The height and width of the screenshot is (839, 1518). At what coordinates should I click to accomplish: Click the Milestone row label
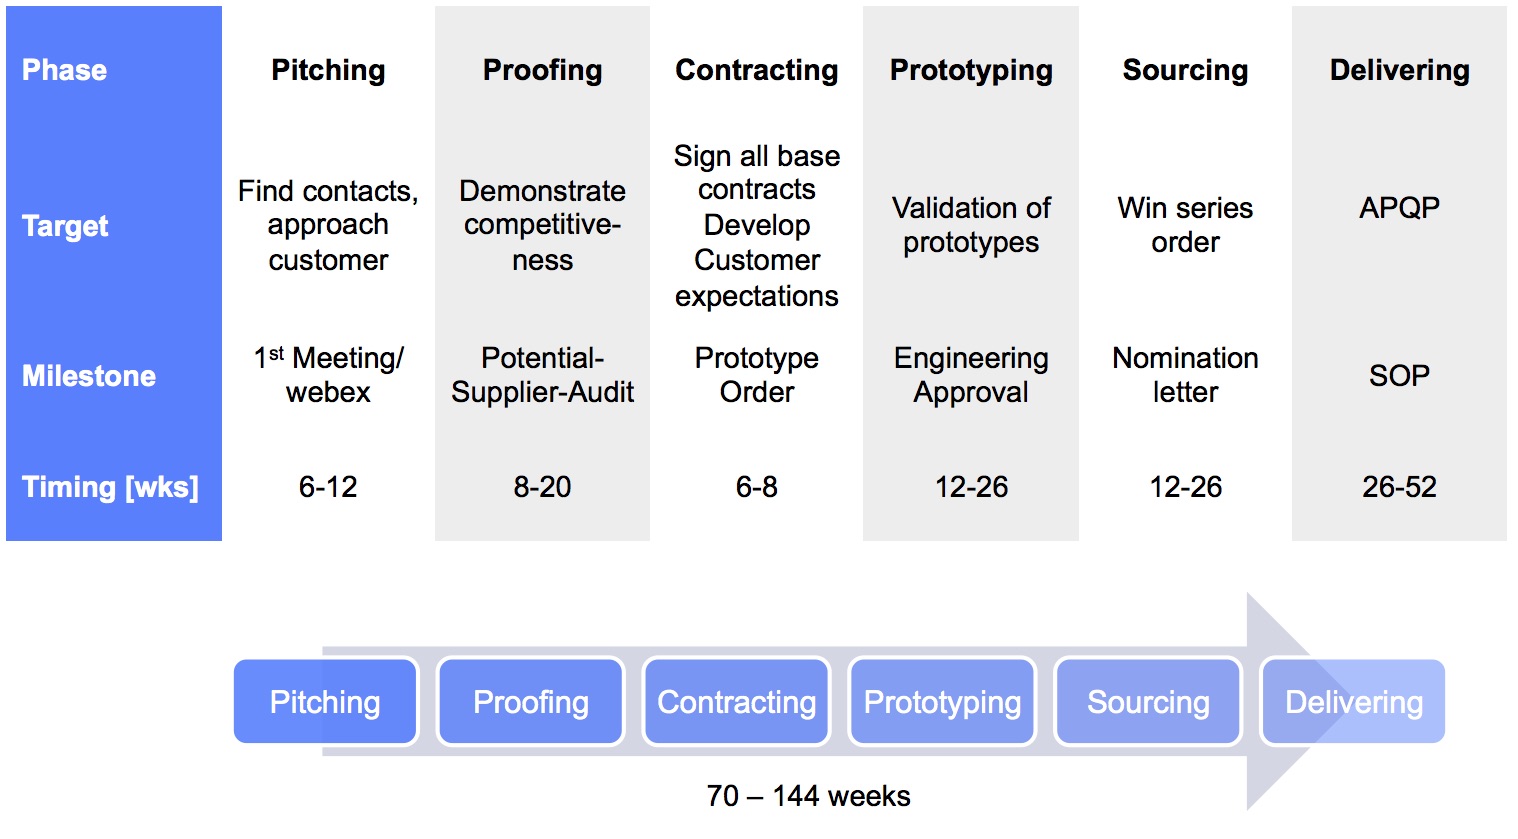(x=89, y=376)
